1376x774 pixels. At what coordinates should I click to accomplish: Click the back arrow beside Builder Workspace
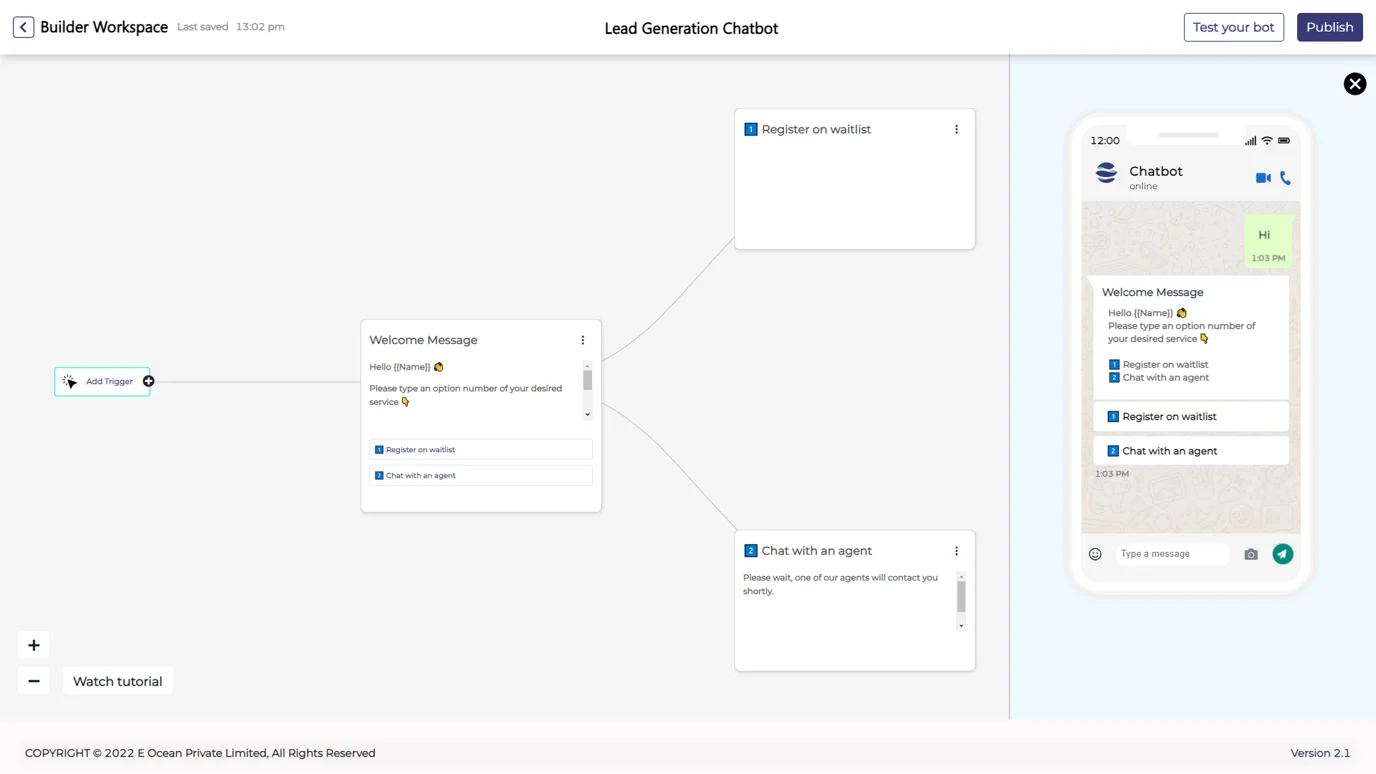pyautogui.click(x=23, y=27)
